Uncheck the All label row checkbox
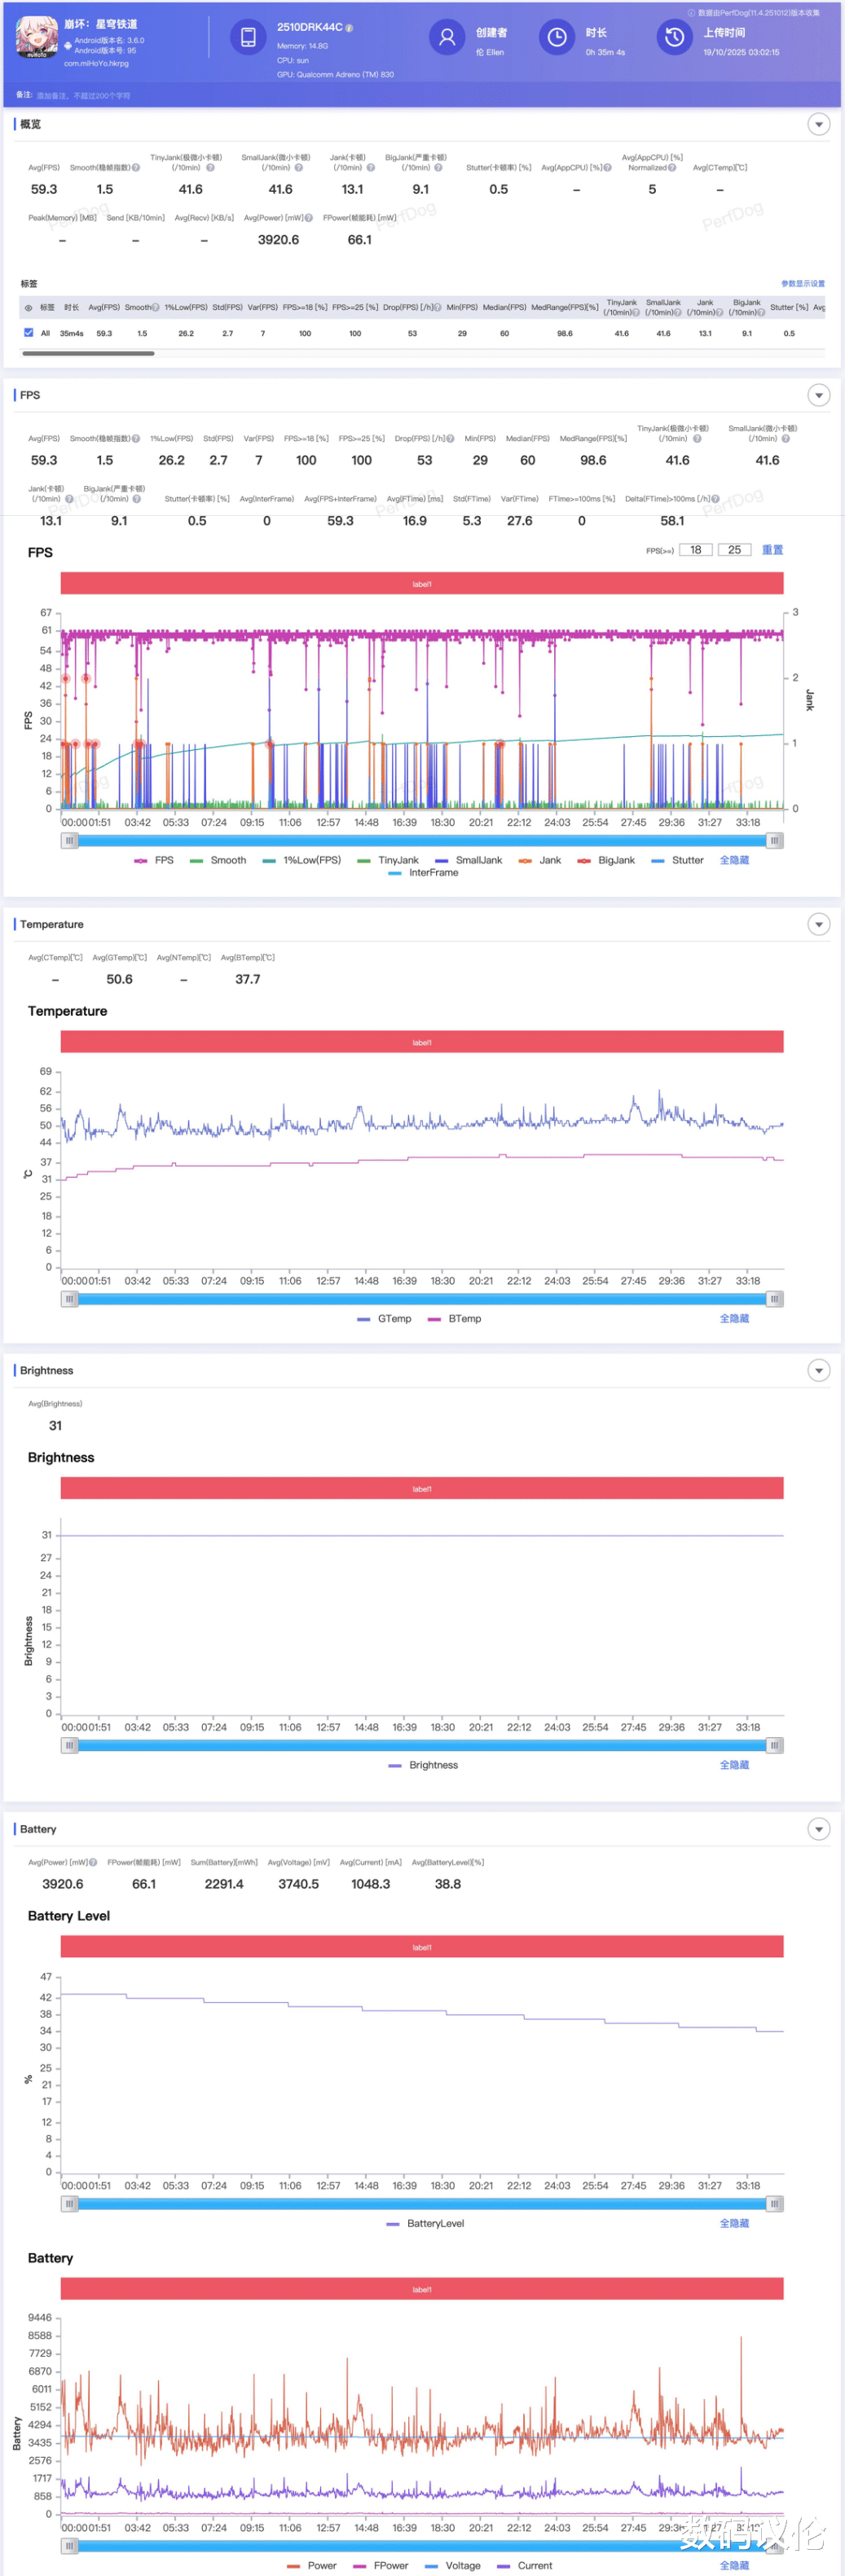The width and height of the screenshot is (845, 2576). tap(28, 333)
